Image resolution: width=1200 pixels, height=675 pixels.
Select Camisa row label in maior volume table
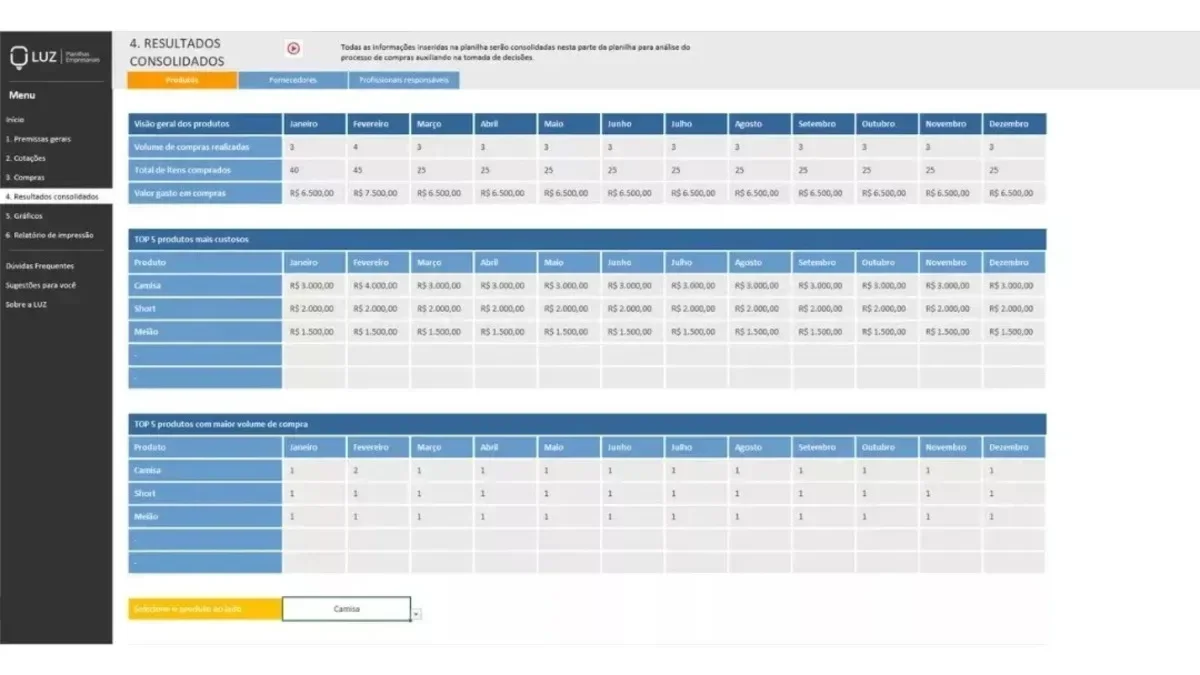pos(205,470)
